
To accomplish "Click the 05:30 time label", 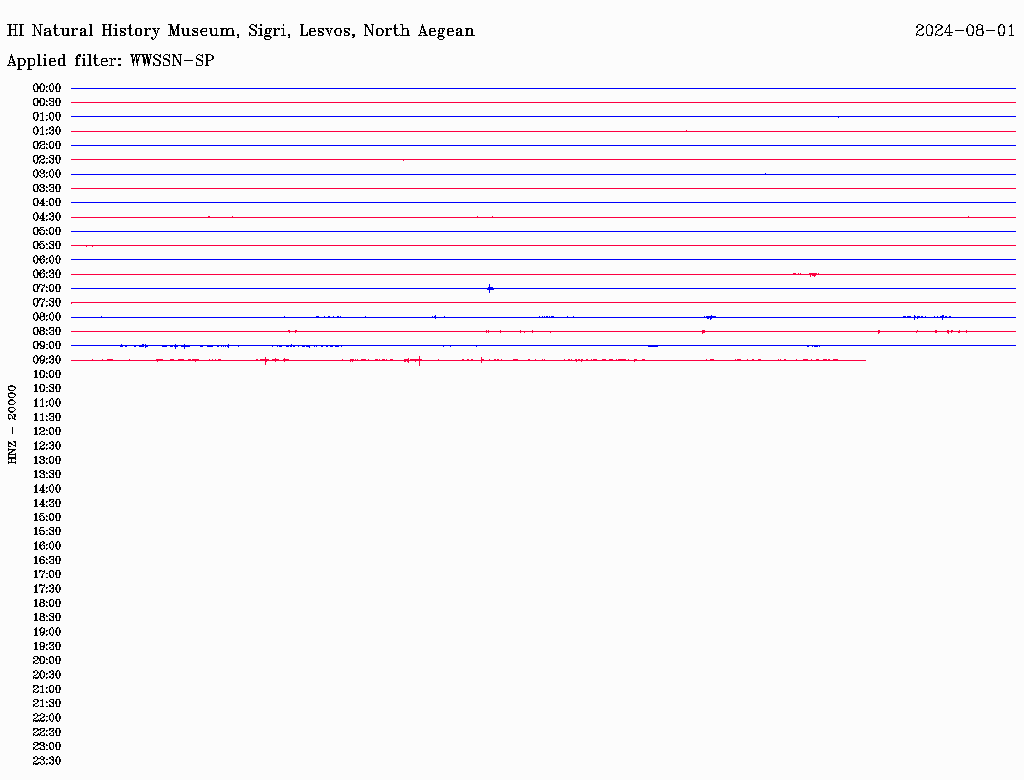I will coord(47,245).
